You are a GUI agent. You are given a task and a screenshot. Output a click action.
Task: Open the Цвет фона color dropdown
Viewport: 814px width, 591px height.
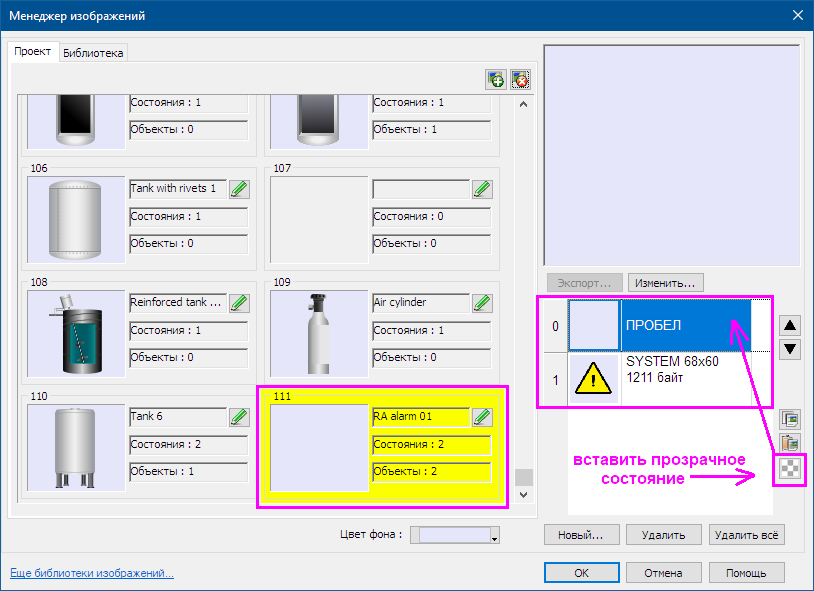pos(495,535)
